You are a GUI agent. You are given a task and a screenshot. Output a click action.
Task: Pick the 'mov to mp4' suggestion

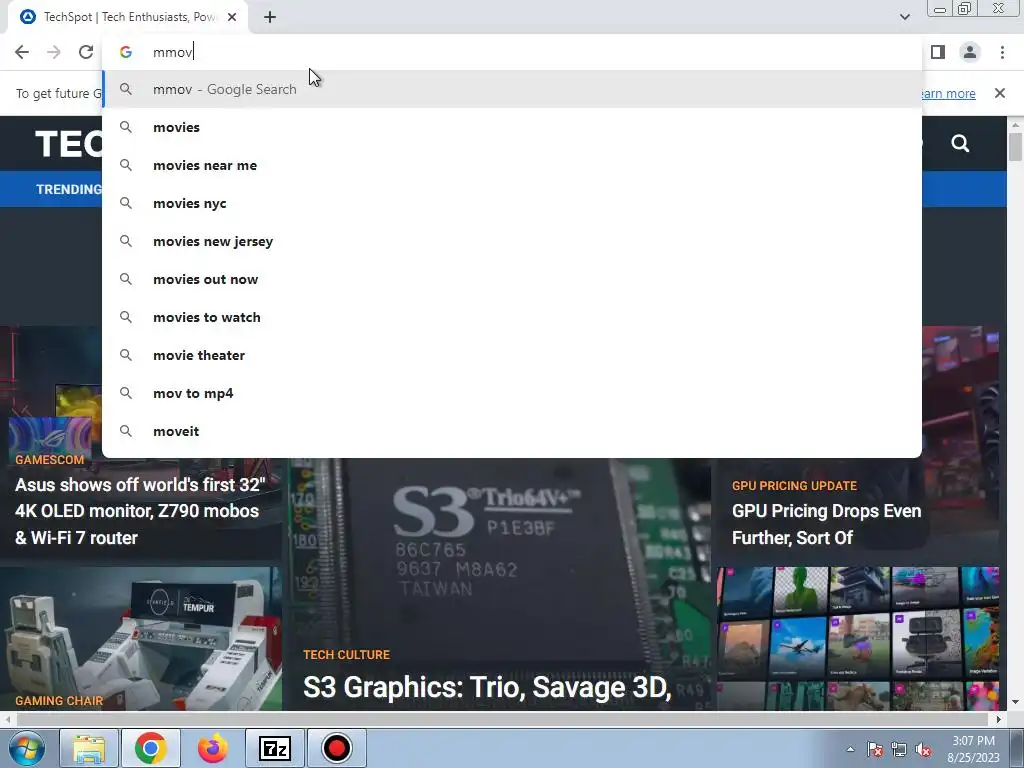(x=512, y=392)
